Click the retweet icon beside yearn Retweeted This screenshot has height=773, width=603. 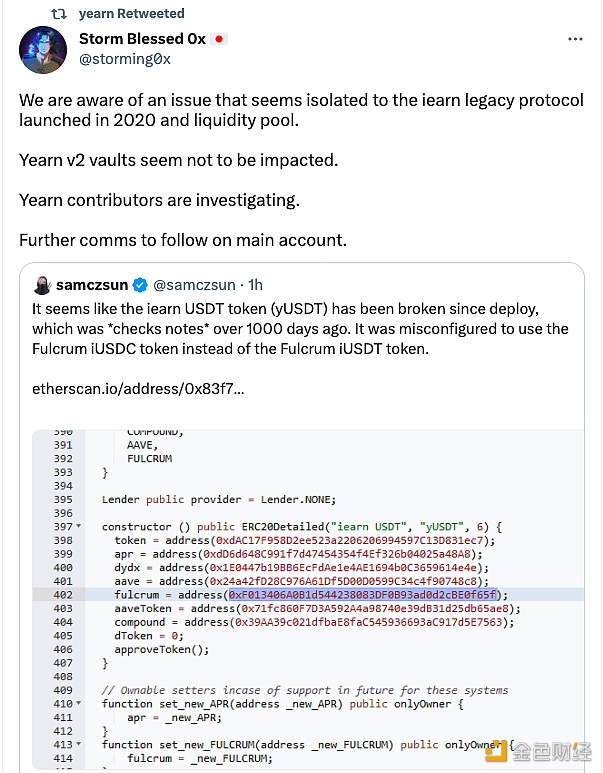pos(59,14)
